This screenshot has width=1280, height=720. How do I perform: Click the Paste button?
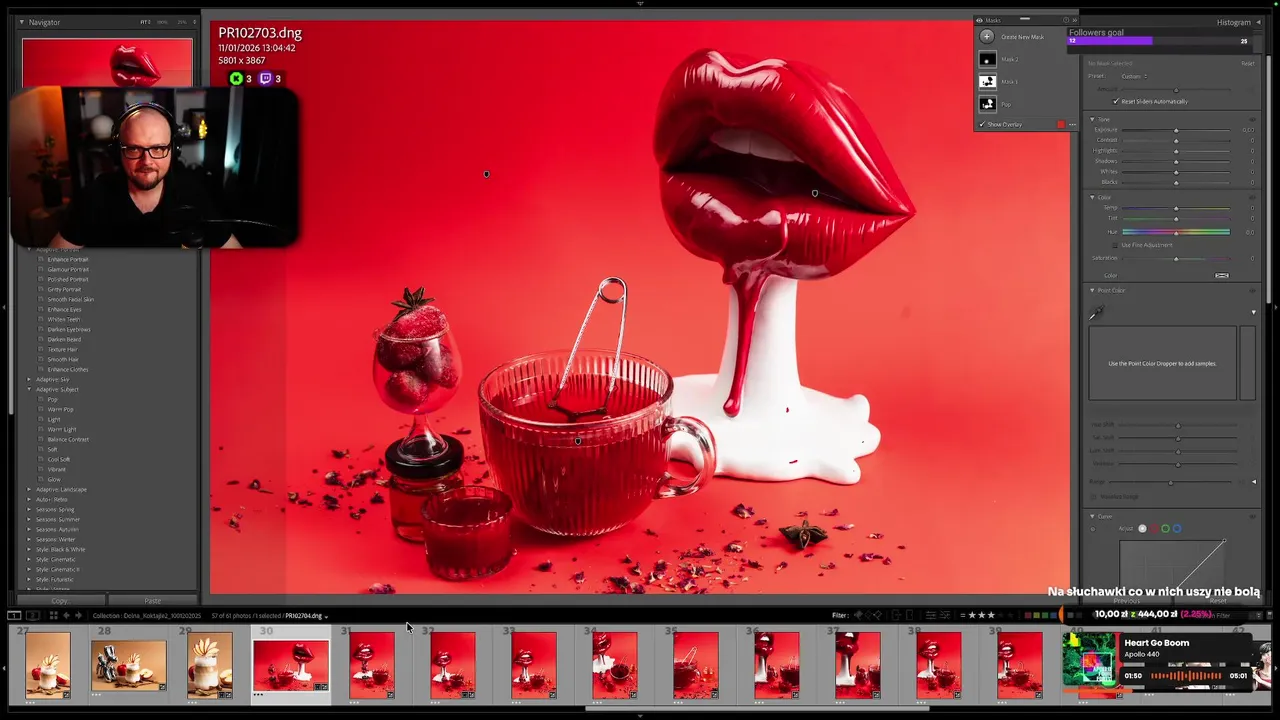152,601
